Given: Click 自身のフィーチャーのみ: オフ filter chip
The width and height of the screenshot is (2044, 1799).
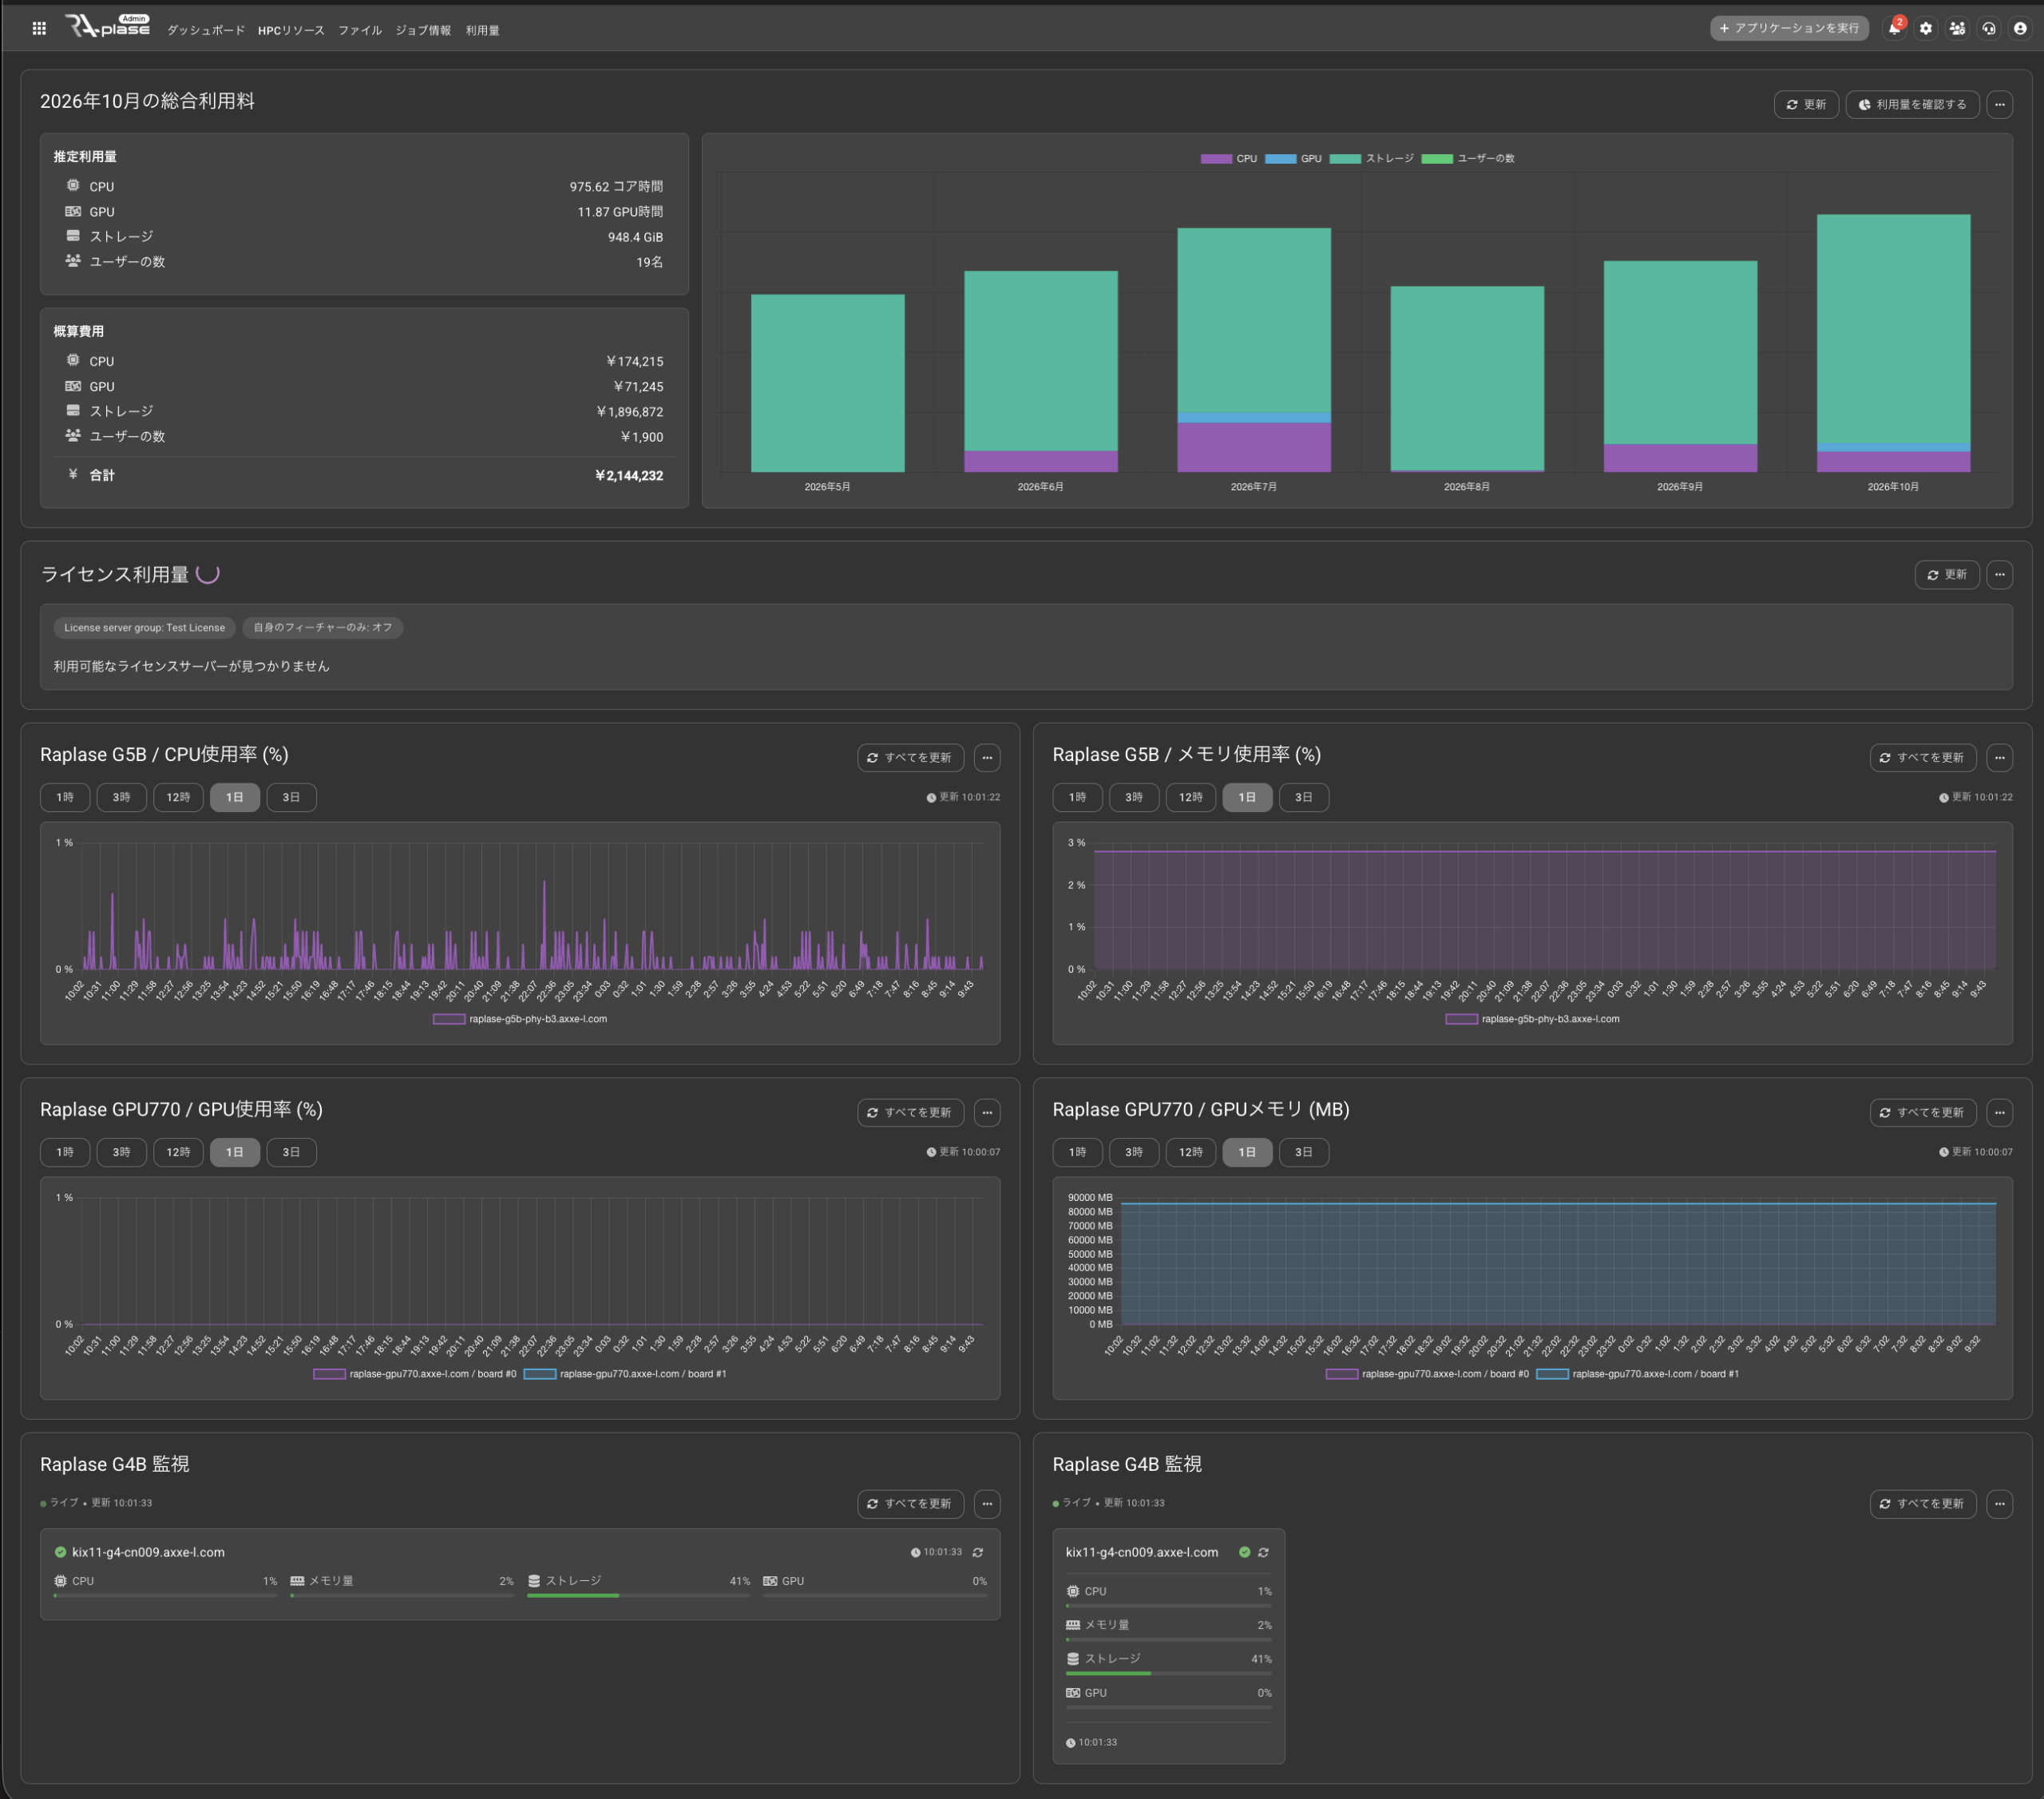Looking at the screenshot, I should click(322, 627).
